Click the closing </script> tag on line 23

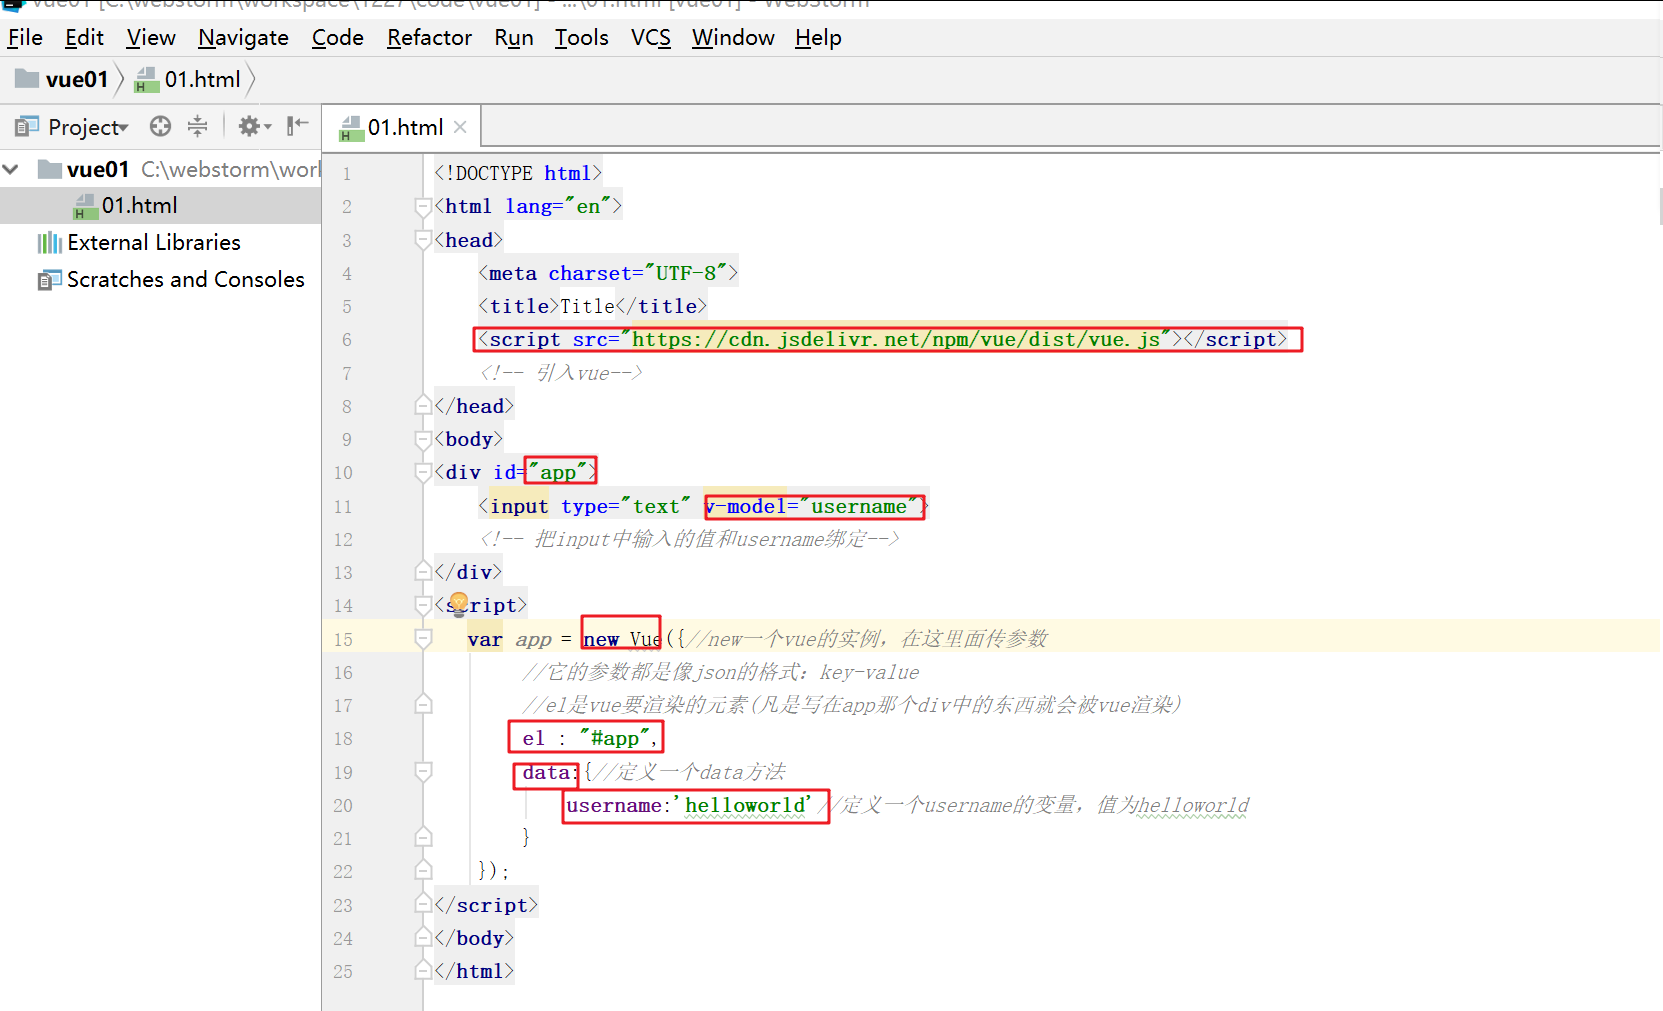coord(486,905)
